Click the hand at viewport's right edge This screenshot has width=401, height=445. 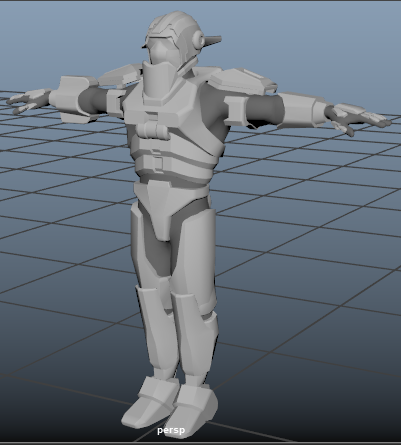click(x=358, y=118)
